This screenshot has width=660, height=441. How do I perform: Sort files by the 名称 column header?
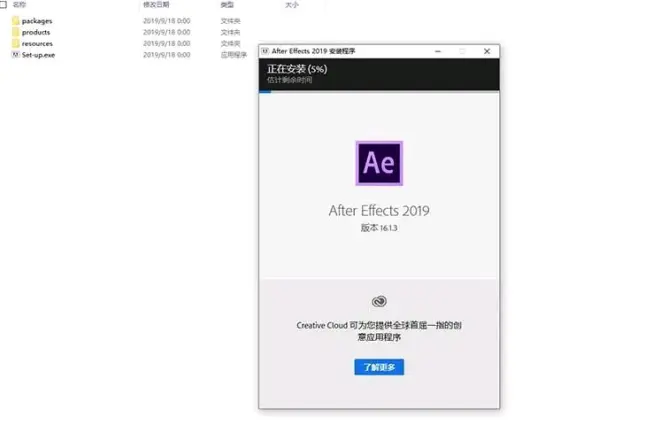click(19, 5)
